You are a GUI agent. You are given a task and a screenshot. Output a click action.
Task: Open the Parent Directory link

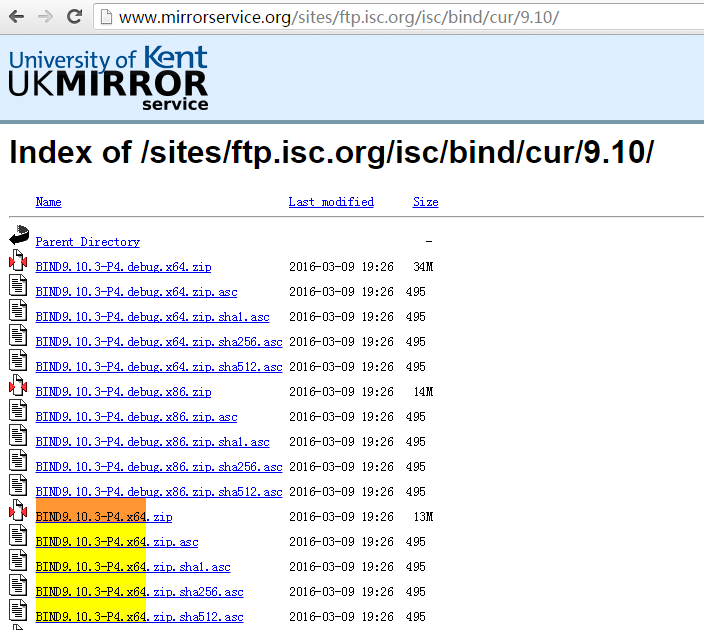tap(87, 242)
